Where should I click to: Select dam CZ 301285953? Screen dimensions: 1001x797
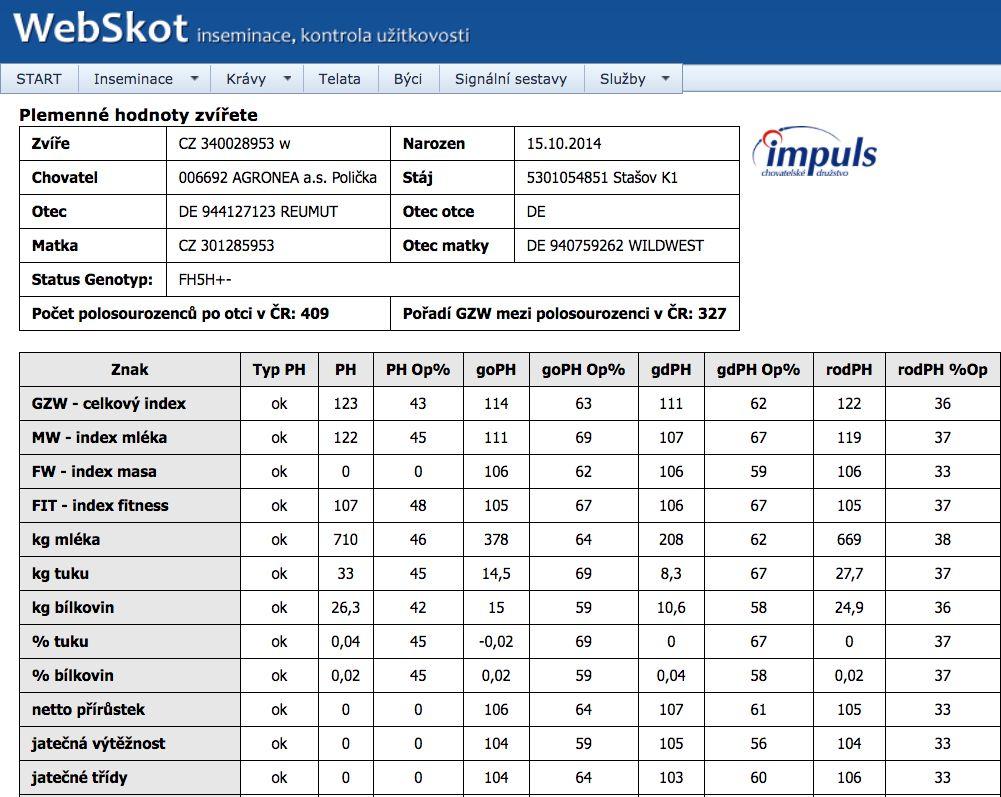[226, 245]
